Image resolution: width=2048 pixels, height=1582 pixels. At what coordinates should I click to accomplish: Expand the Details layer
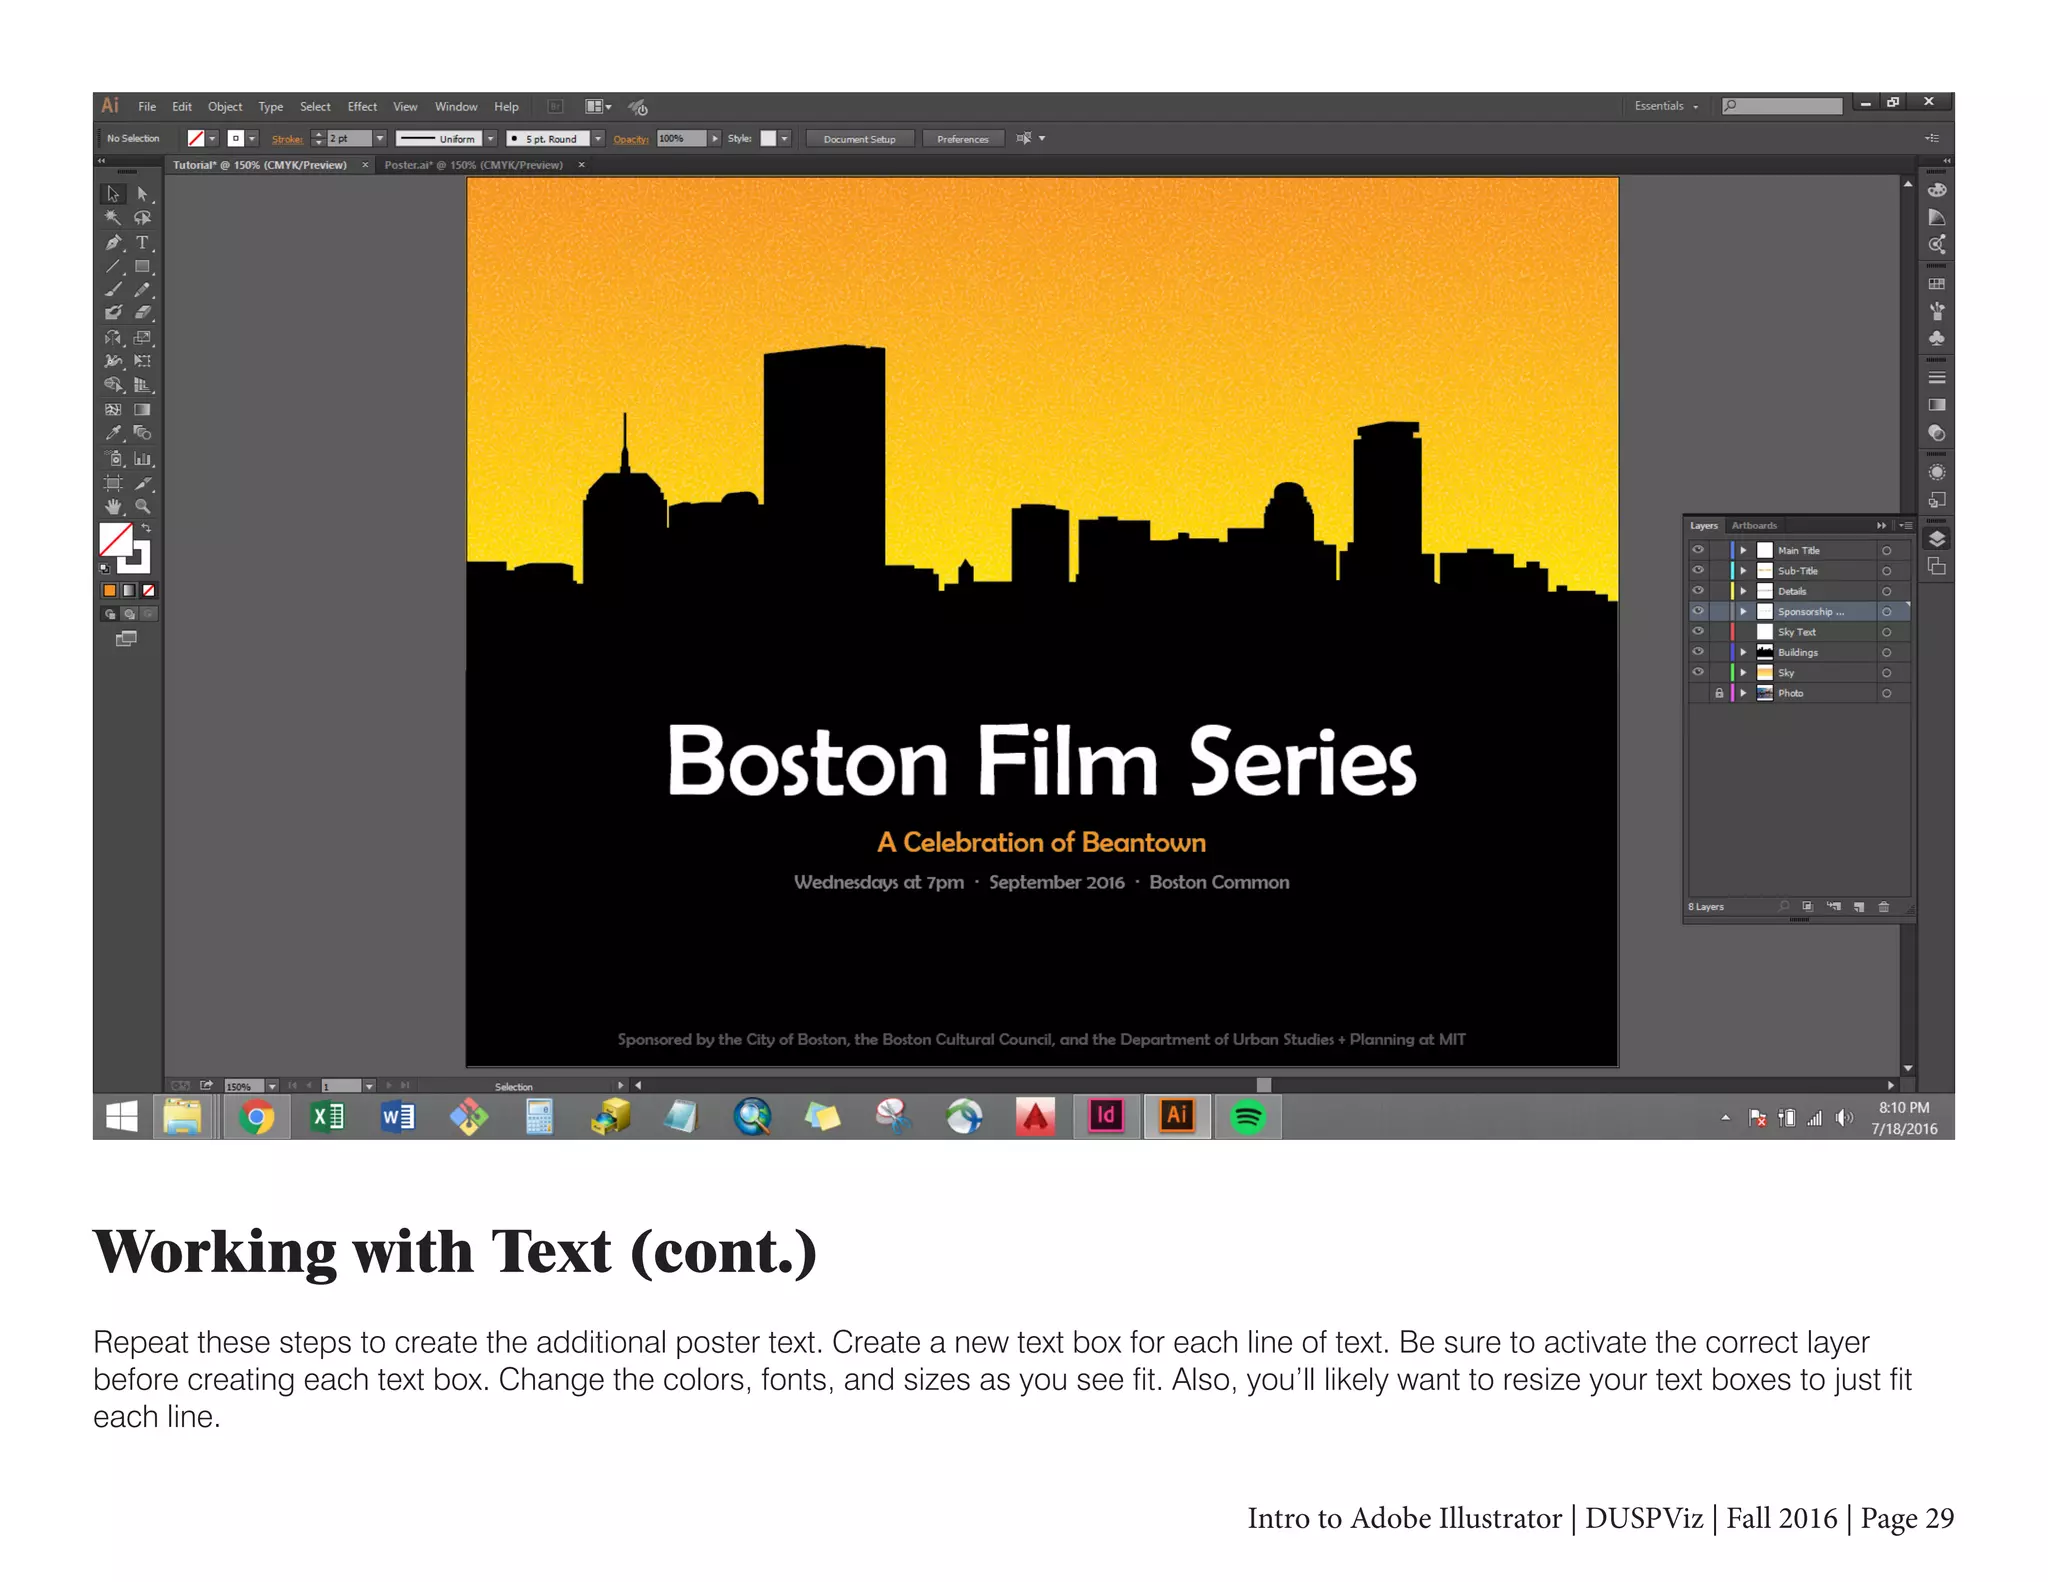[1743, 591]
